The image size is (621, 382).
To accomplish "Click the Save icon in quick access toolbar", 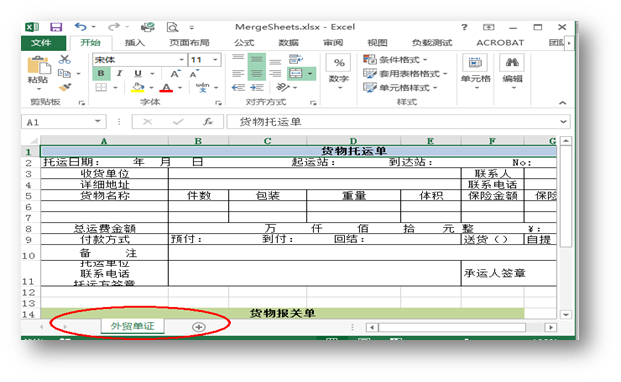I will pos(56,27).
